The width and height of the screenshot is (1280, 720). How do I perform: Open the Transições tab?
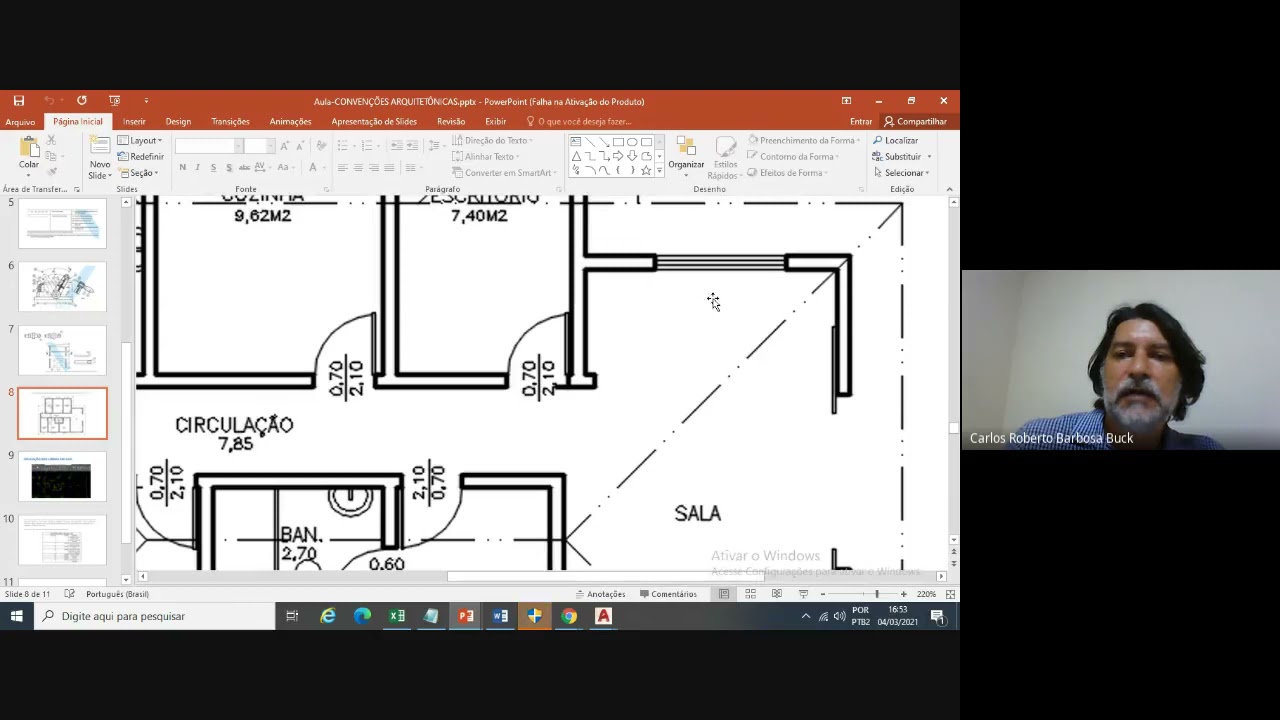pyautogui.click(x=230, y=122)
